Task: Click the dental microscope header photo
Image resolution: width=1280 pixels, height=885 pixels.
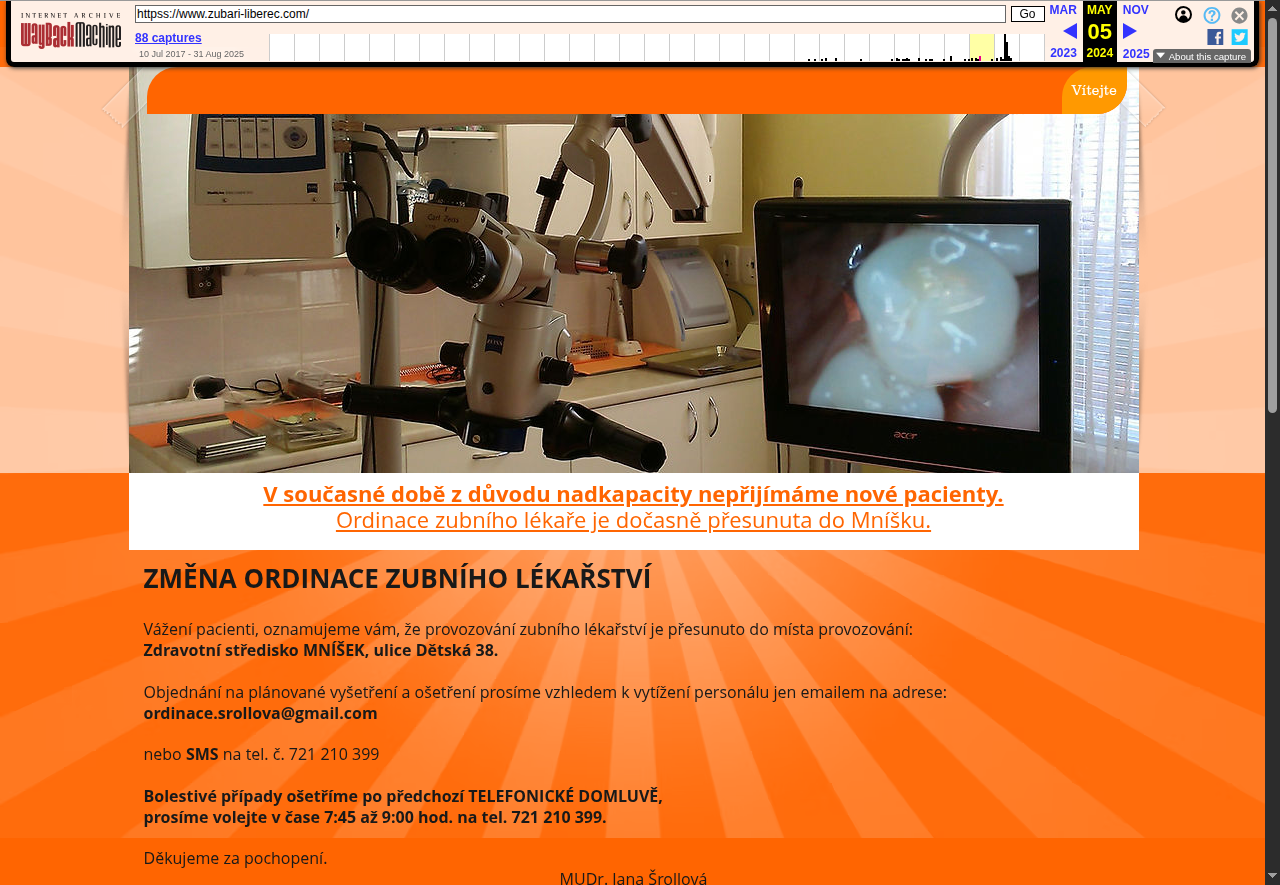Action: coord(633,292)
